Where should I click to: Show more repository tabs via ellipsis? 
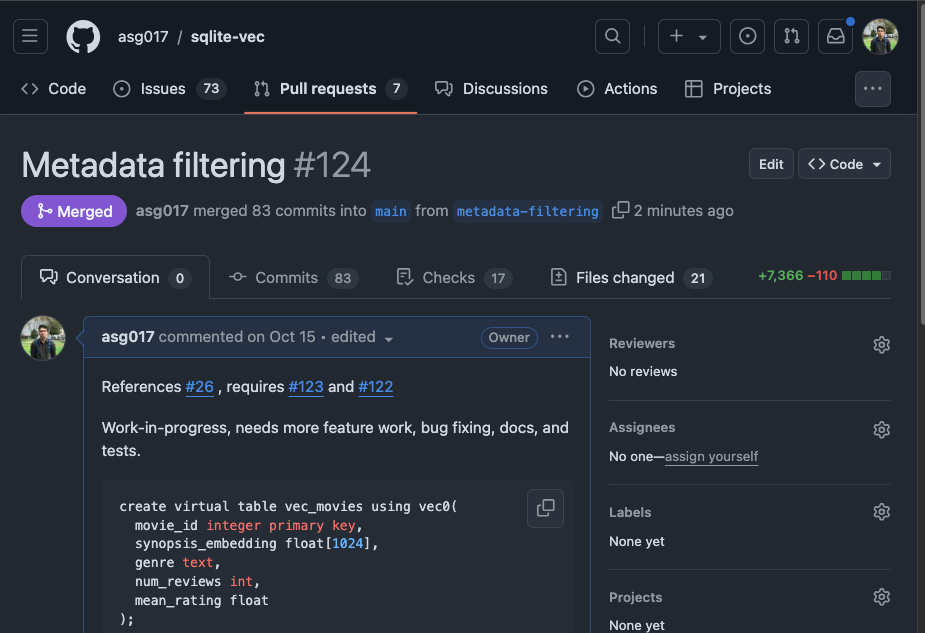tap(872, 89)
